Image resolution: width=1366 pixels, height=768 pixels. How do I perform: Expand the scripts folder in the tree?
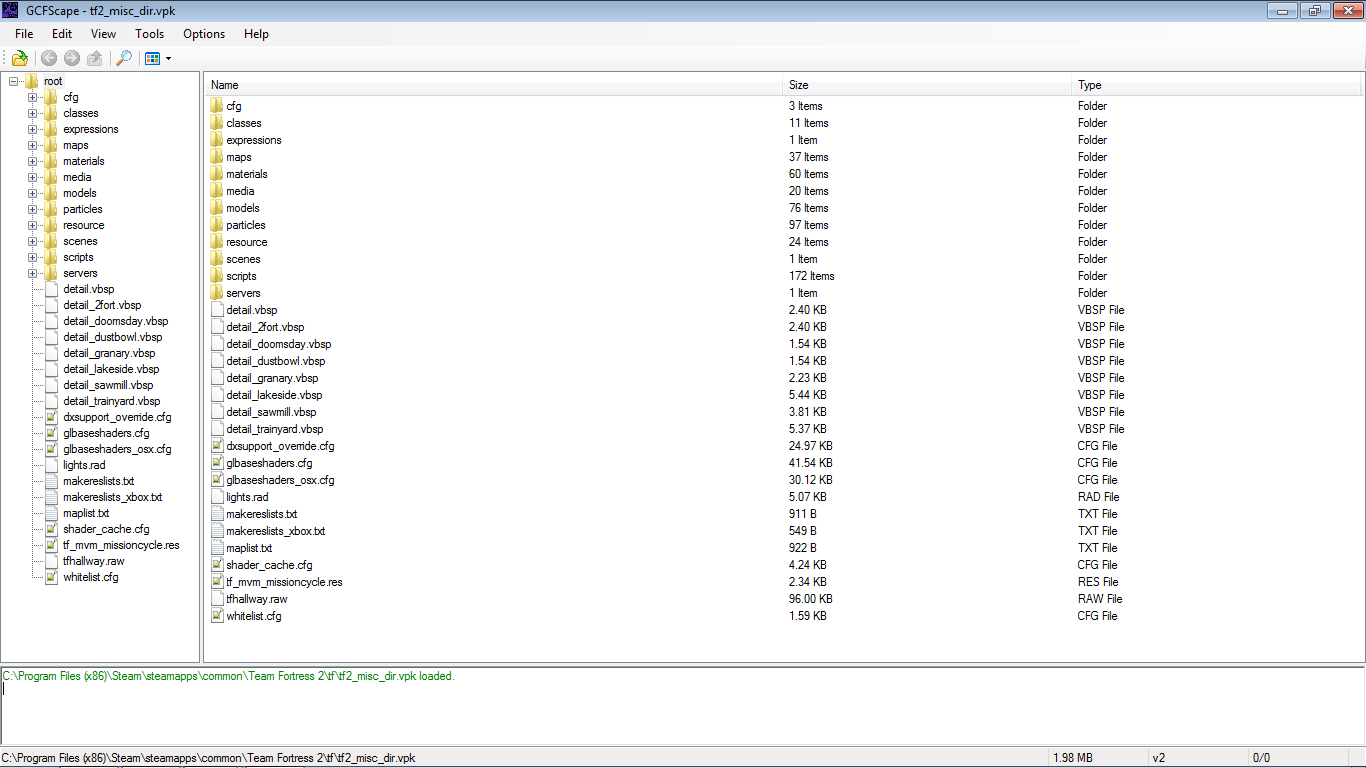(x=33, y=257)
